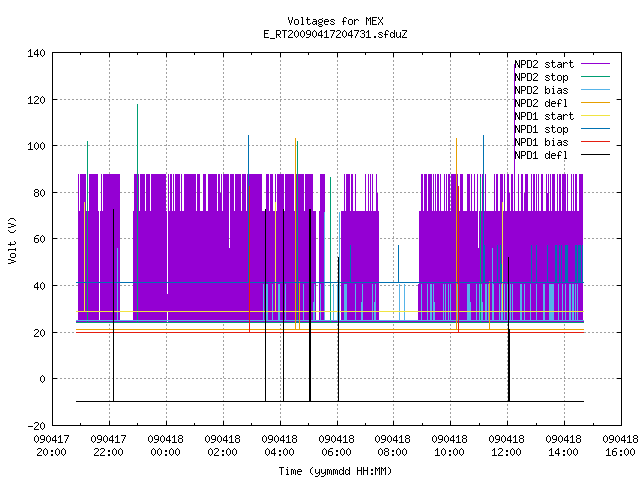The height and width of the screenshot is (480, 640).
Task: Click the light blue NPD2 bias legend line
Action: coord(596,89)
